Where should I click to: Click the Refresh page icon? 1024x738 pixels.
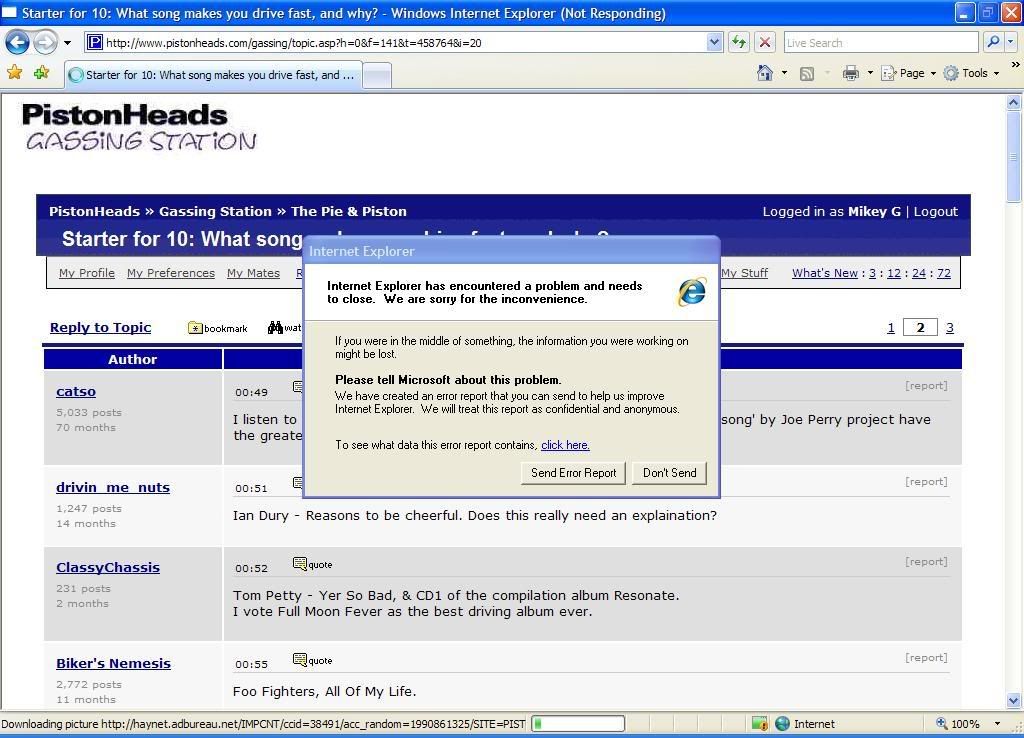739,43
